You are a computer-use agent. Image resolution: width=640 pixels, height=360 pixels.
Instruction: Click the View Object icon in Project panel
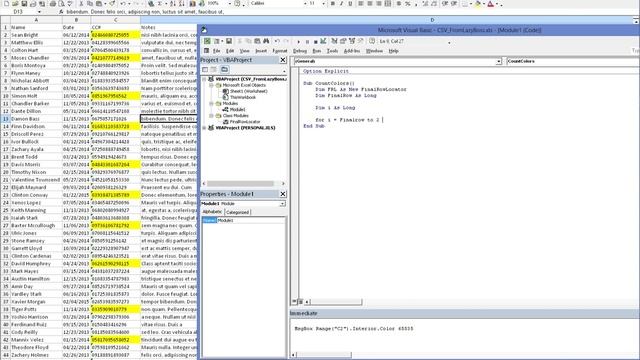[x=214, y=69]
